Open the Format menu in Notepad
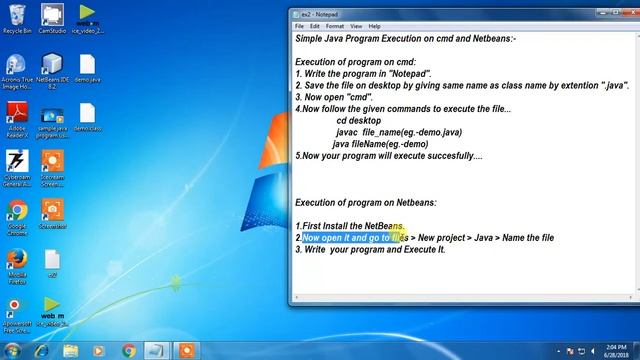Screen dimensions: 640x360 click(335, 26)
